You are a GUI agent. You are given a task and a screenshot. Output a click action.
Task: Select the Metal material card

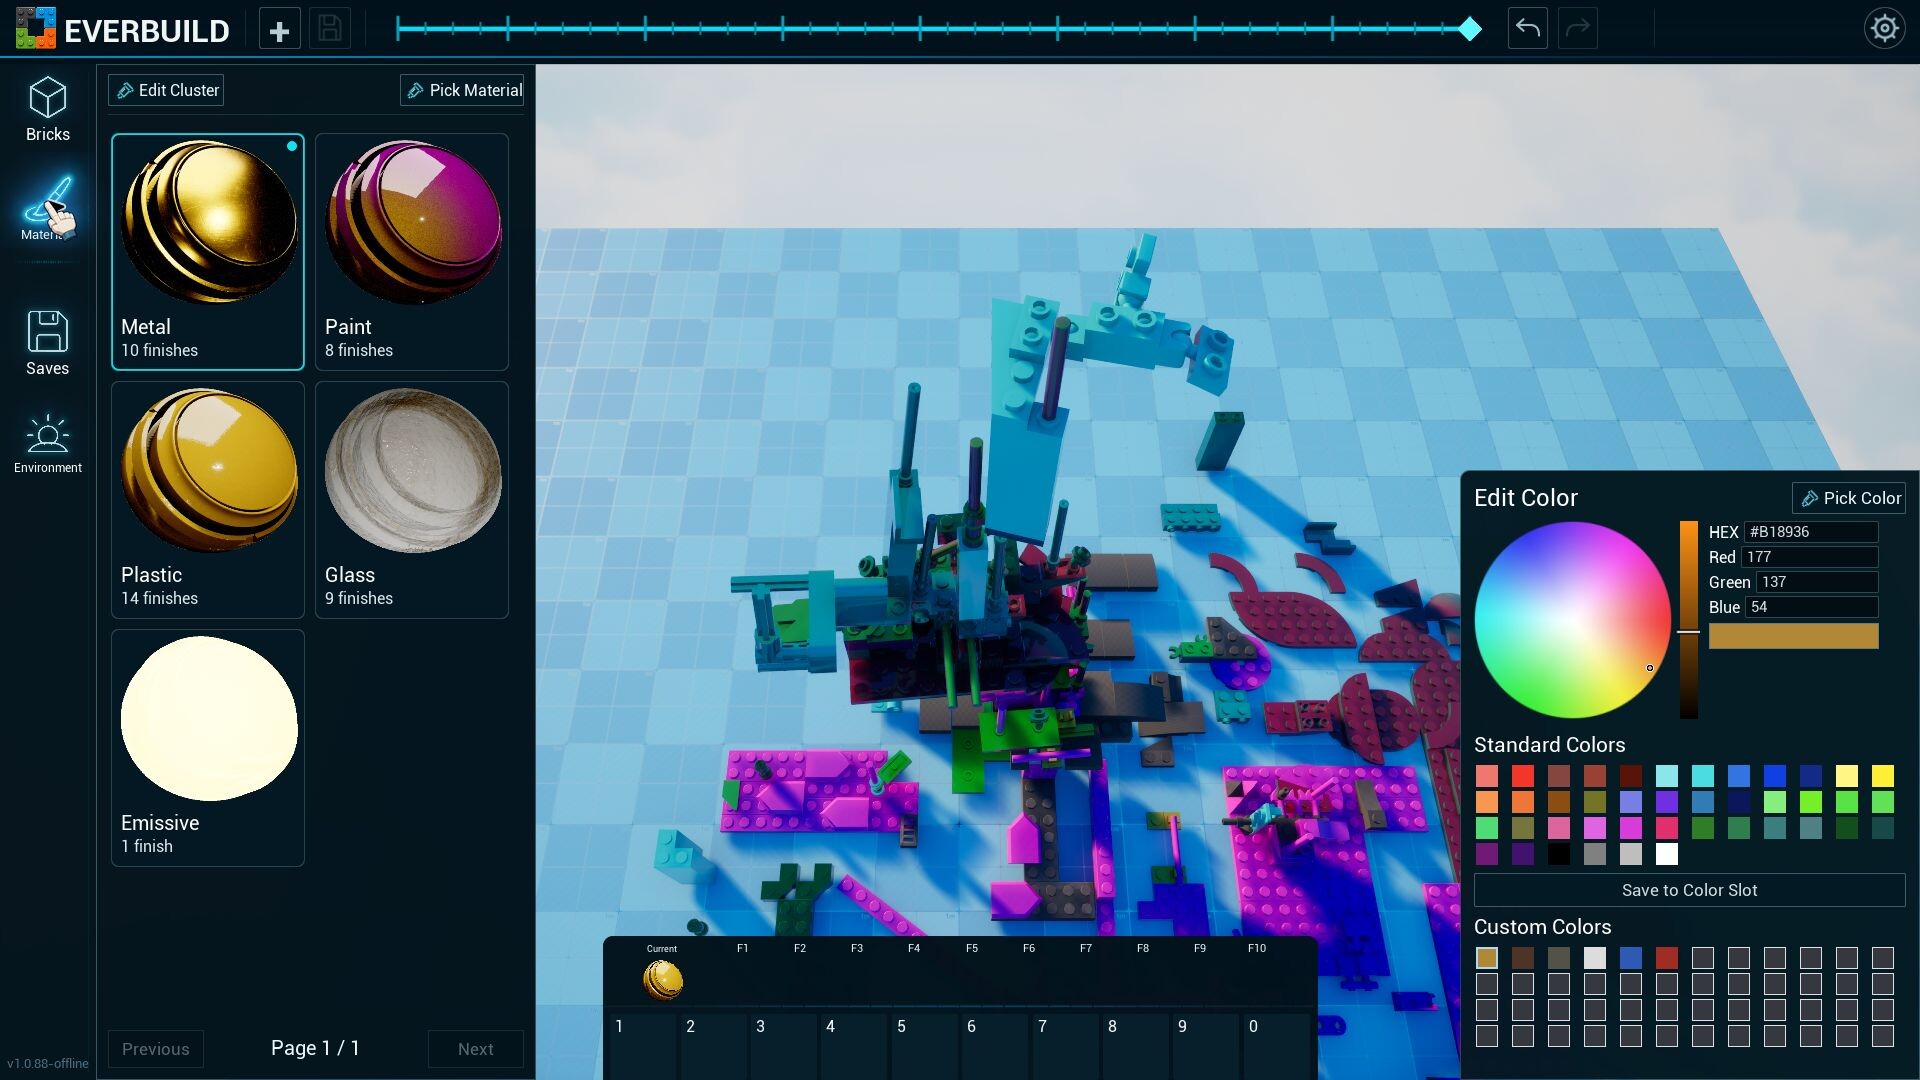coord(208,252)
